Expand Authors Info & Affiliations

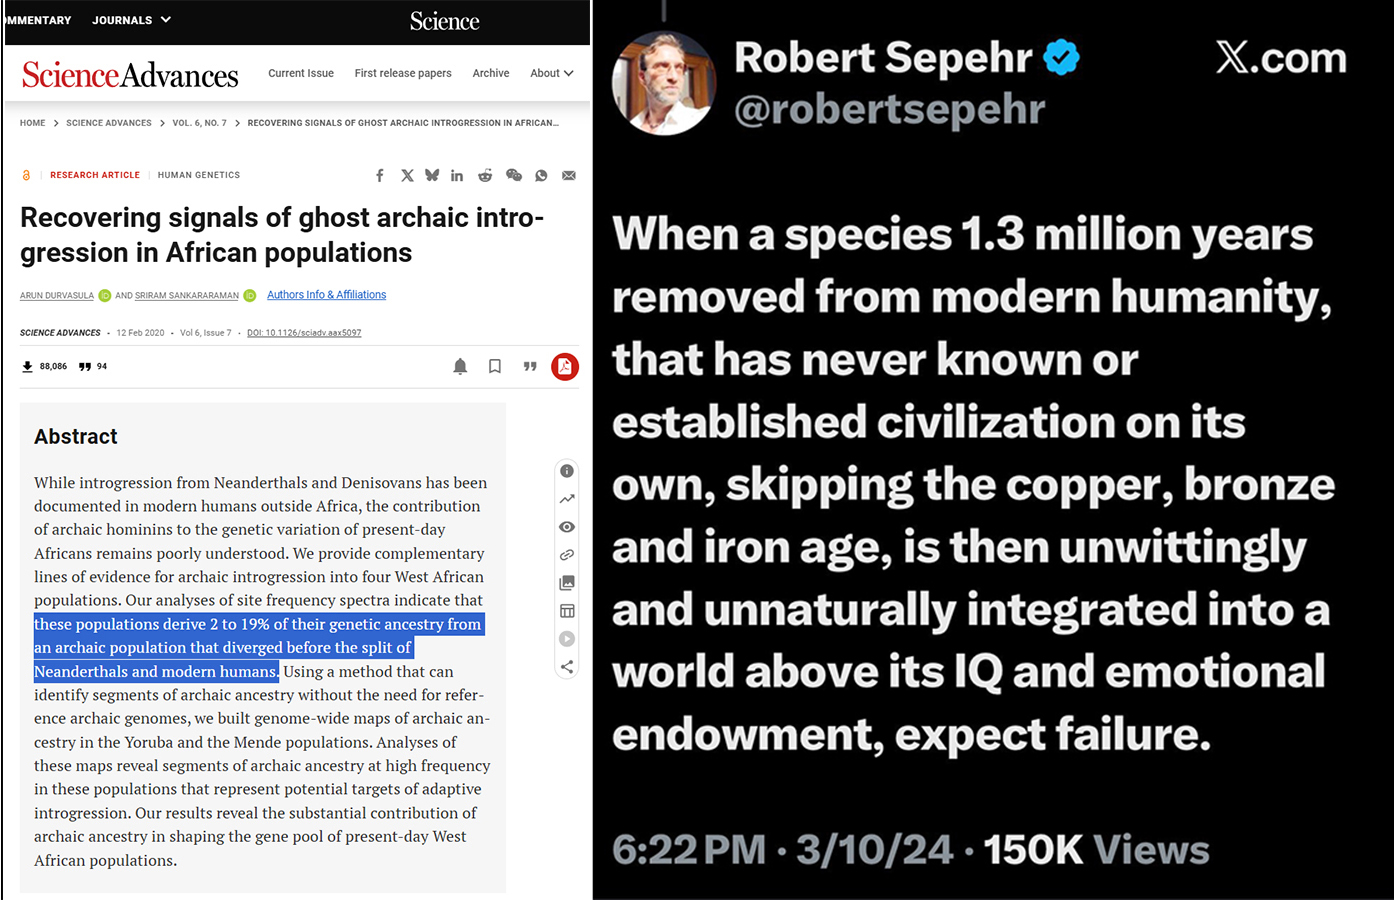pos(326,295)
